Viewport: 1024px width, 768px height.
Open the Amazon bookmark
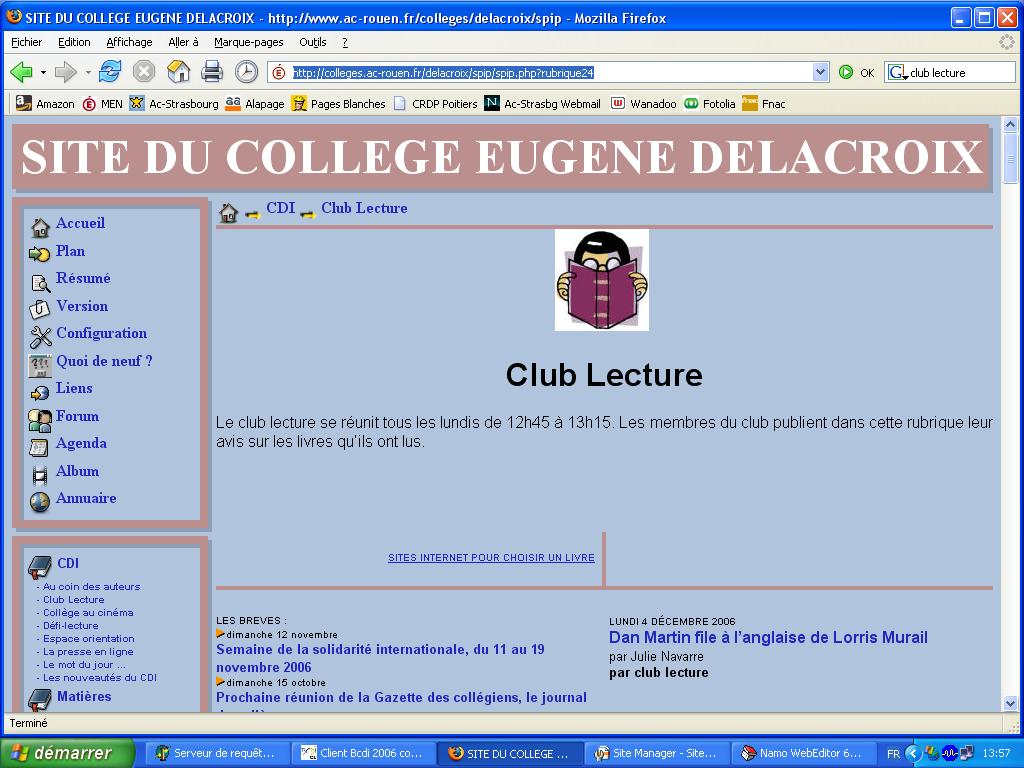coord(45,104)
